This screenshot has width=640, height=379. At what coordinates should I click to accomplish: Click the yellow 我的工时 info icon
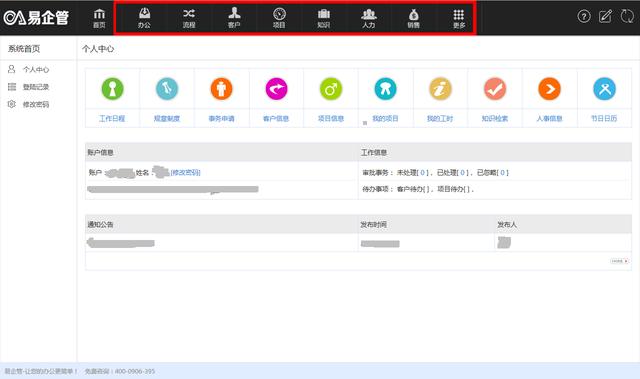coord(440,89)
